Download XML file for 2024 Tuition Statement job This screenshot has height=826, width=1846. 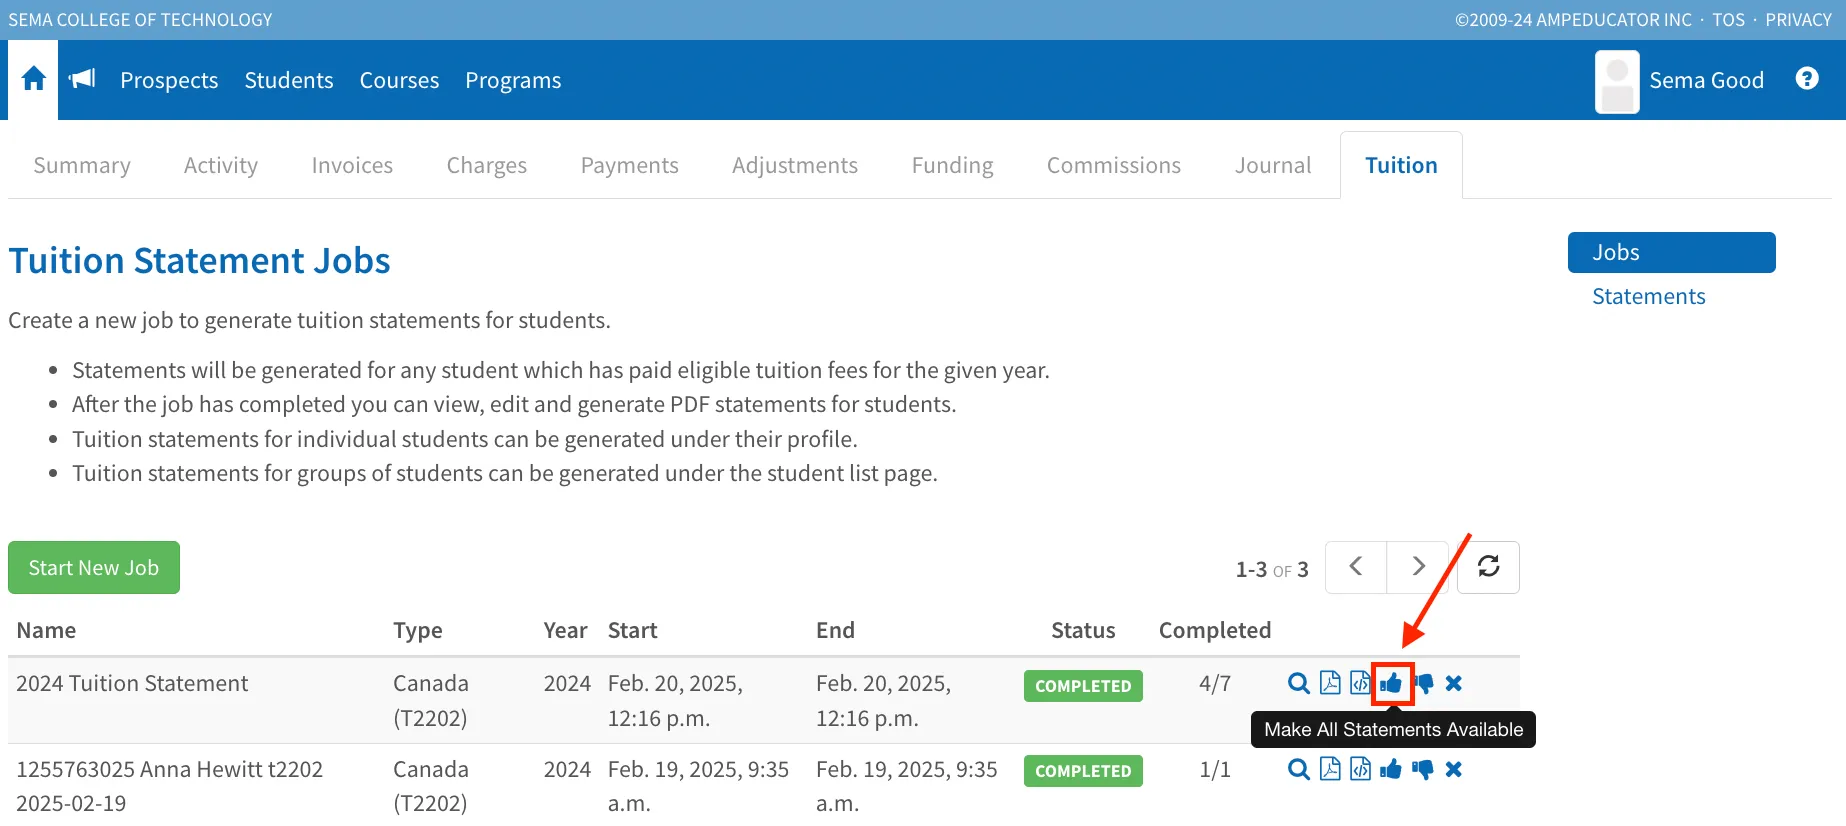click(1360, 683)
